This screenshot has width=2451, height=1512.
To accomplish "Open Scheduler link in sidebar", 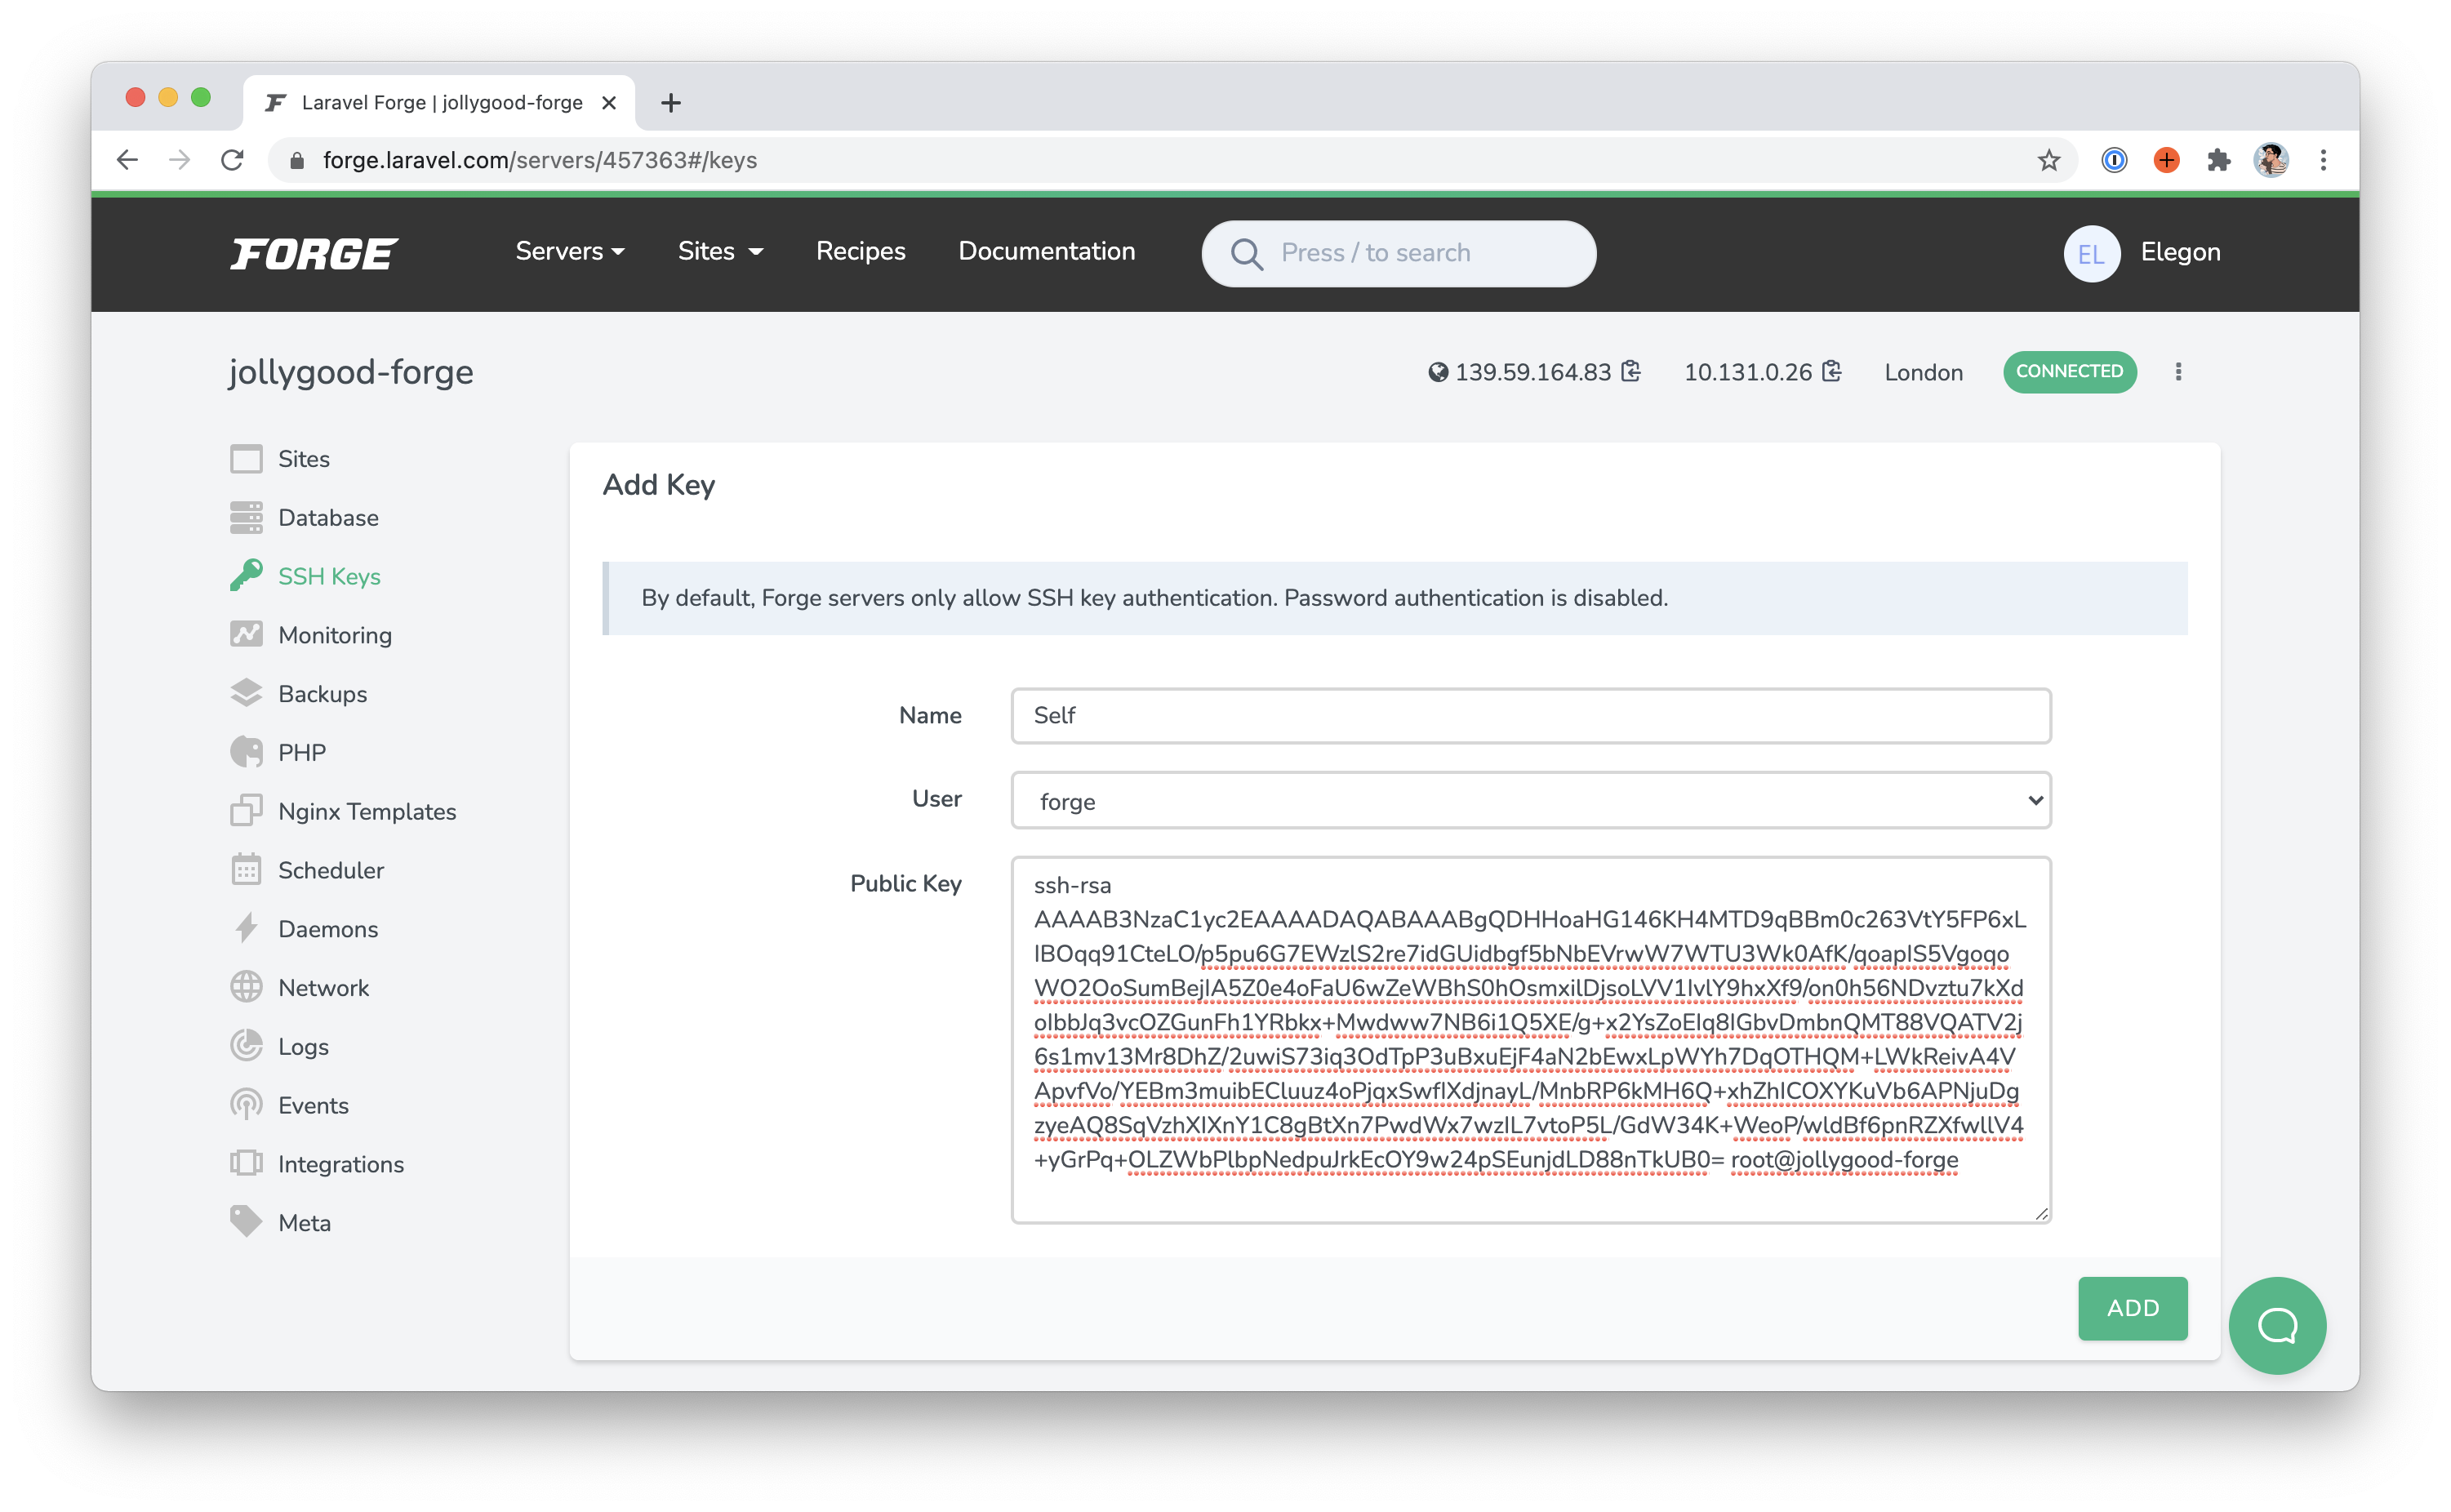I will pos(331,870).
